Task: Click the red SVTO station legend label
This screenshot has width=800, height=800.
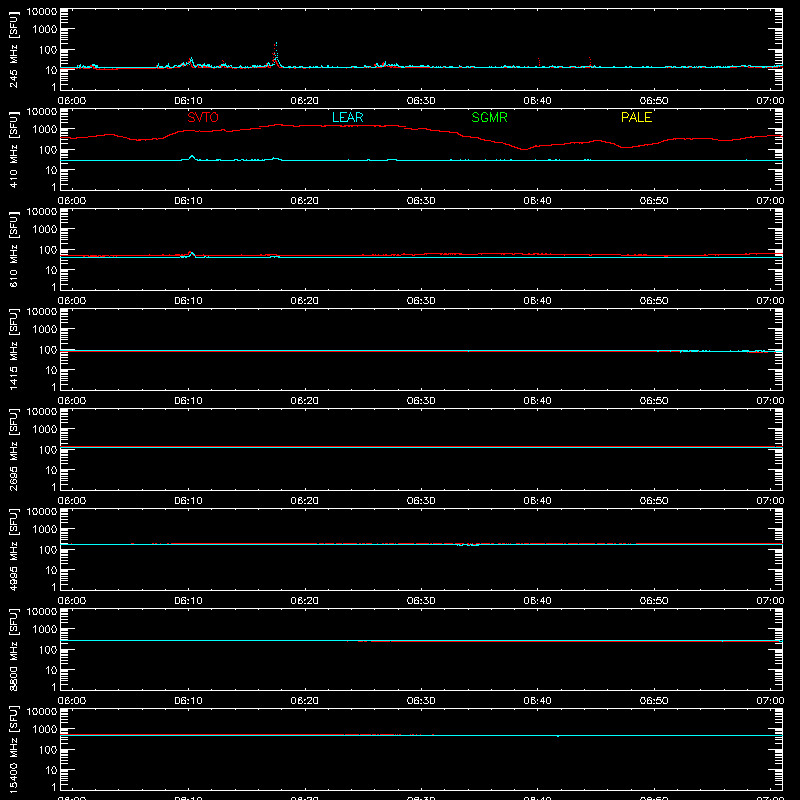Action: [x=203, y=117]
